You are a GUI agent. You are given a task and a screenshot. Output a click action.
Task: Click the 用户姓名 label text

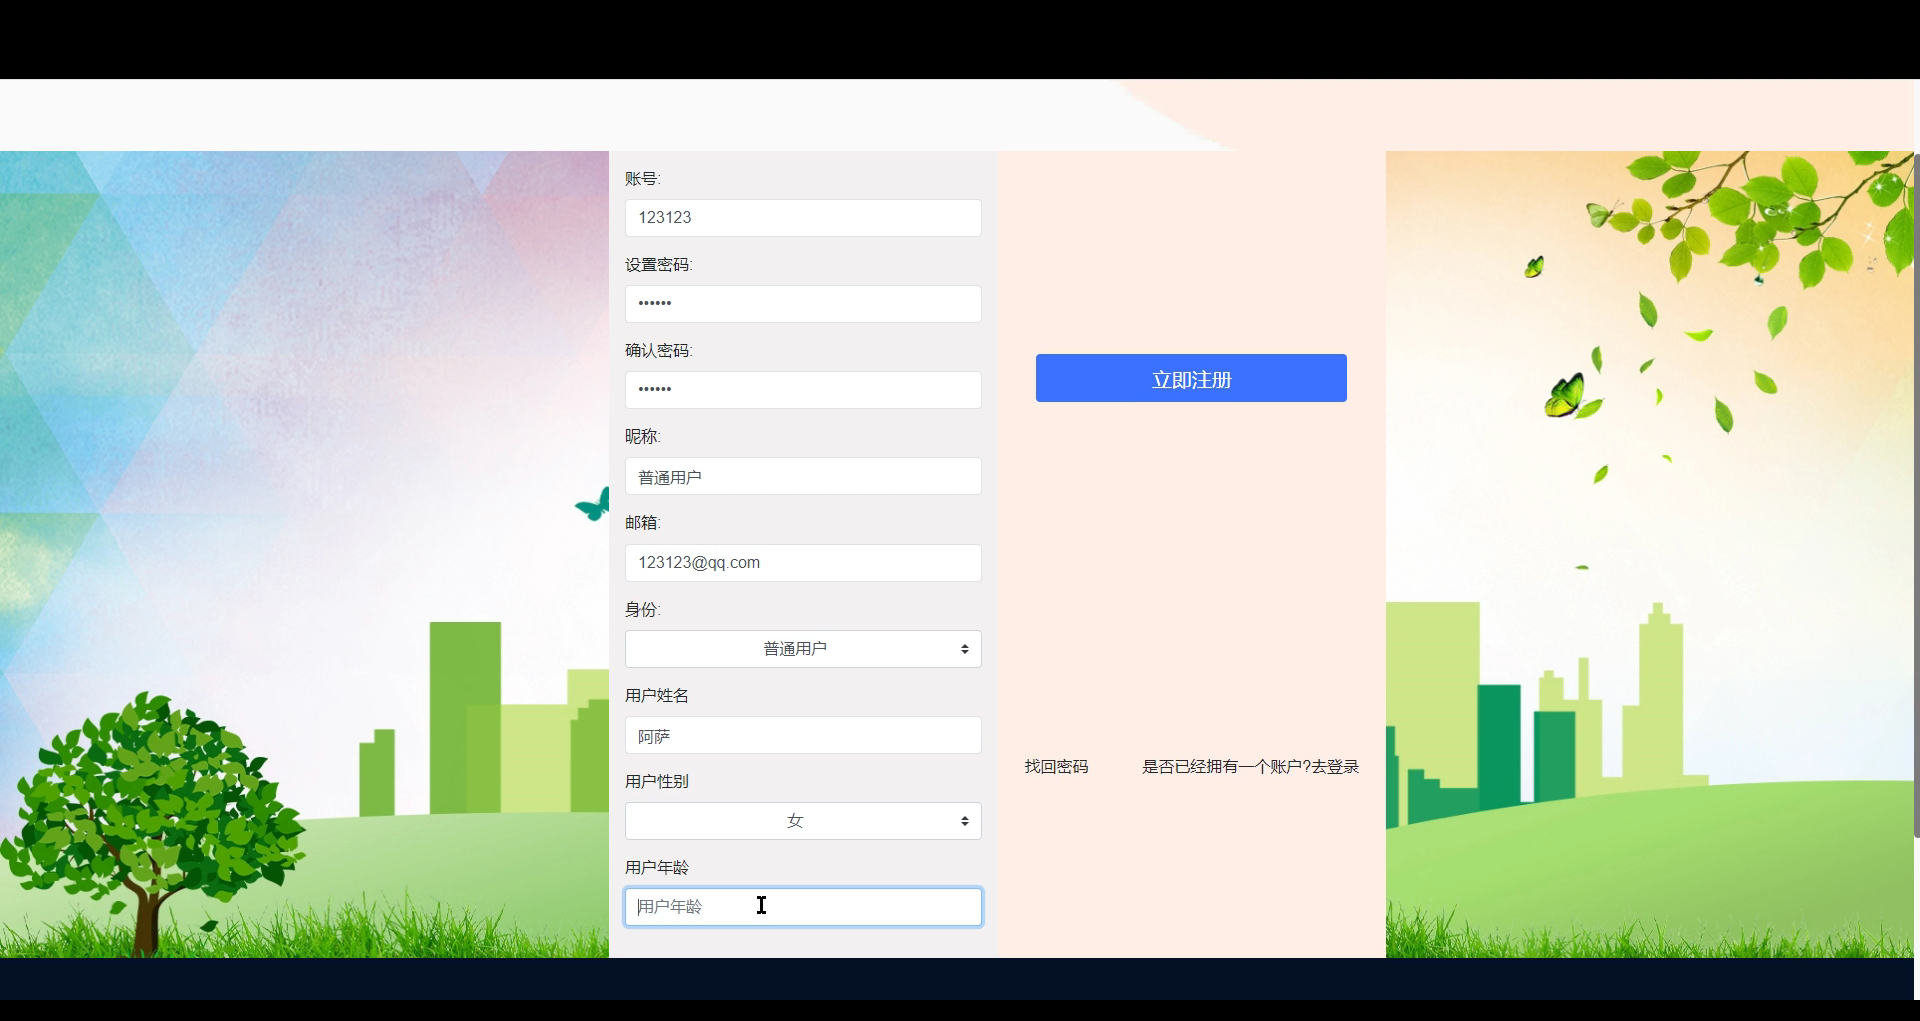657,696
